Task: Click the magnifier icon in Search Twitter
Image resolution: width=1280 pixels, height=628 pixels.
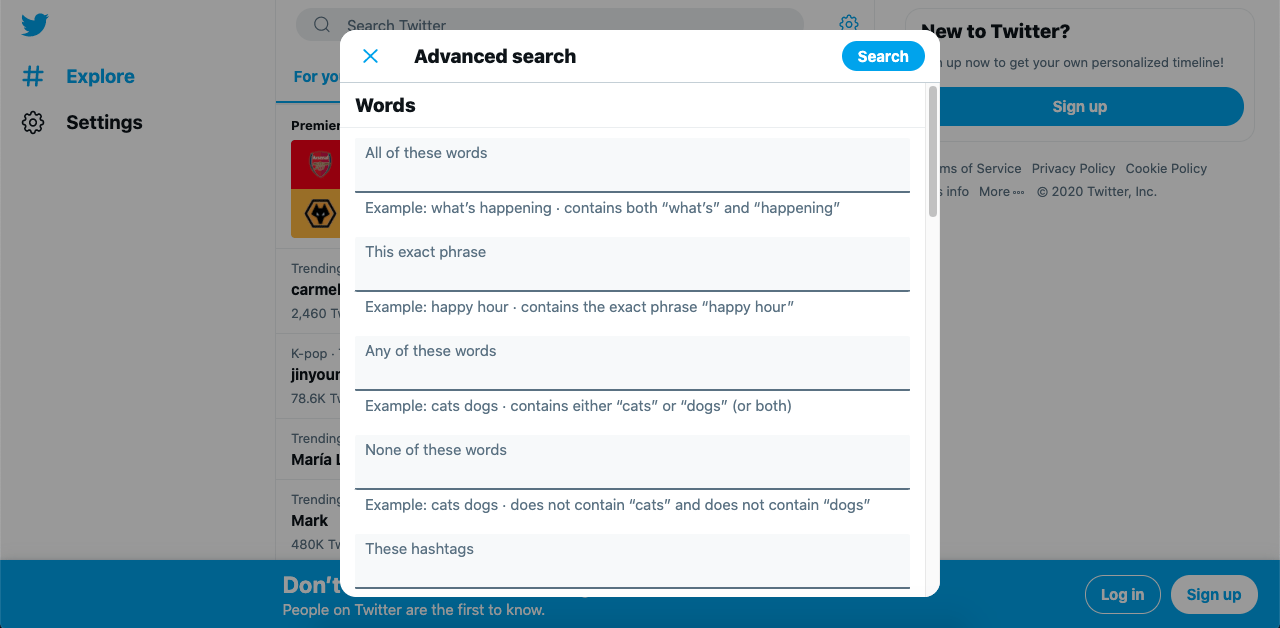Action: pyautogui.click(x=322, y=25)
